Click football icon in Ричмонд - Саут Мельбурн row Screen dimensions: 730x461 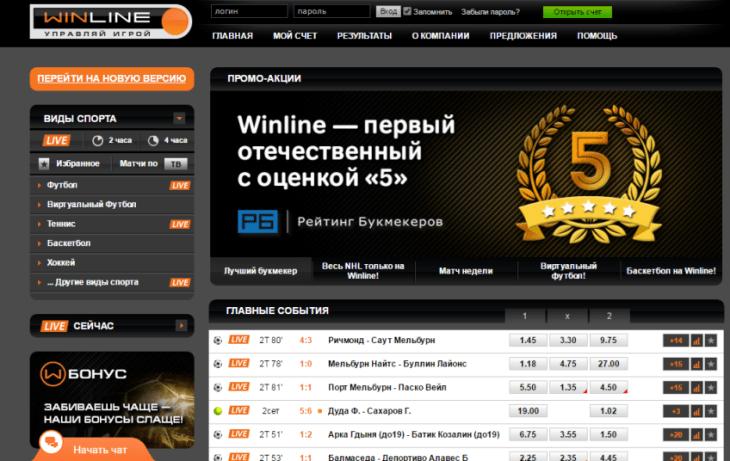point(217,340)
